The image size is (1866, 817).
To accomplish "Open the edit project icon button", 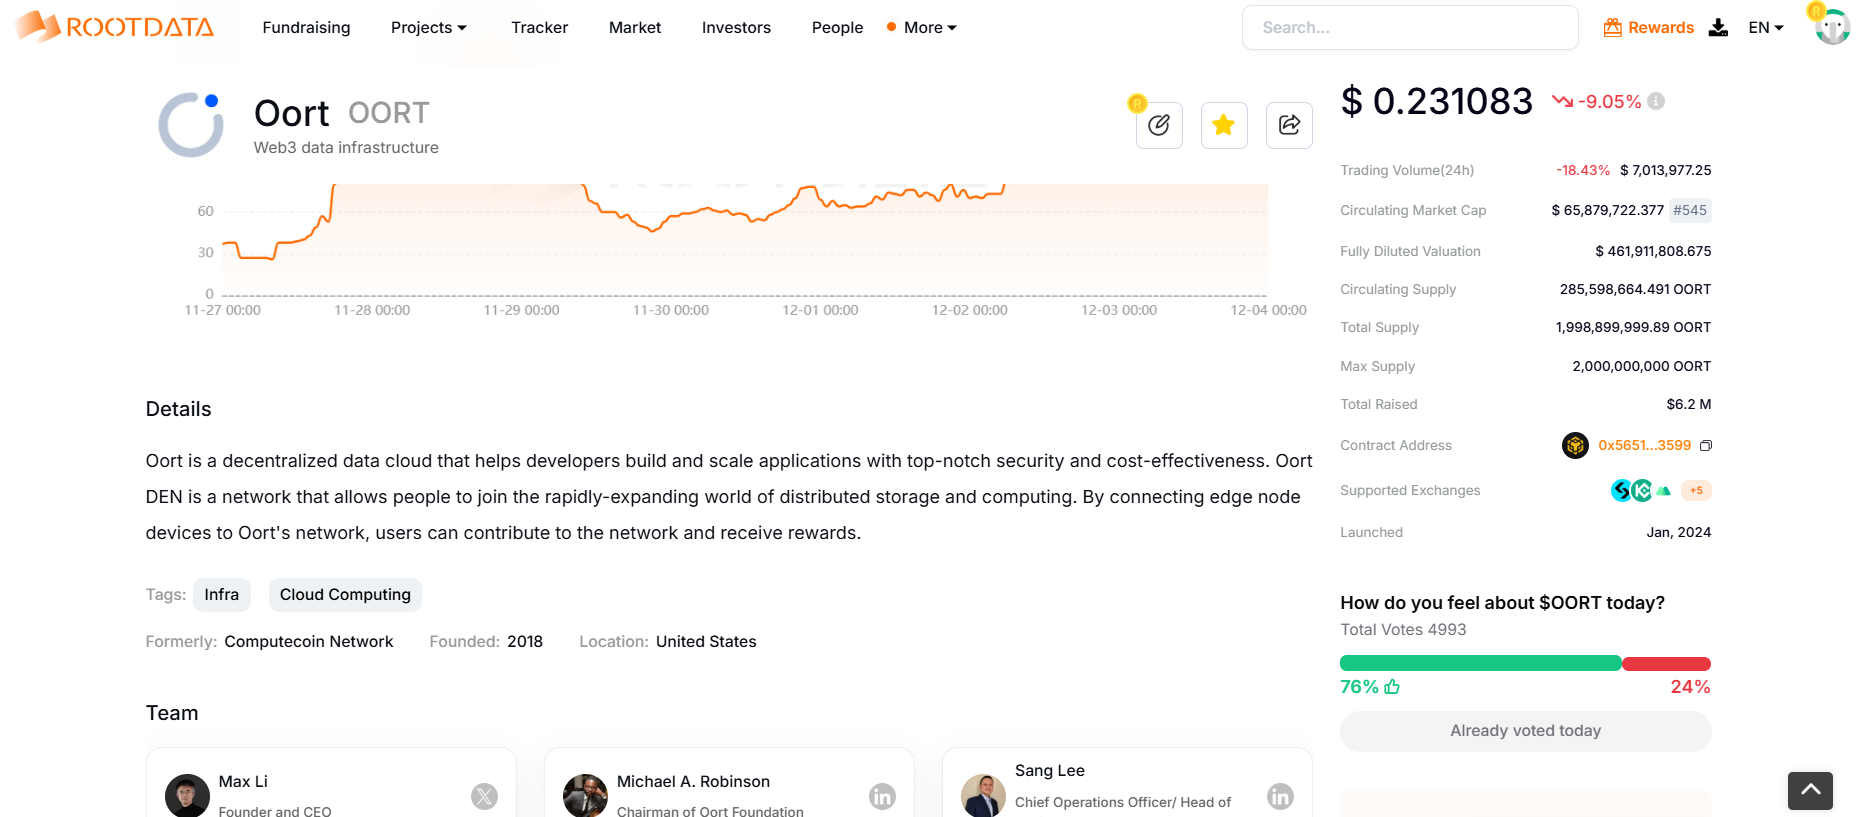I will (1159, 125).
